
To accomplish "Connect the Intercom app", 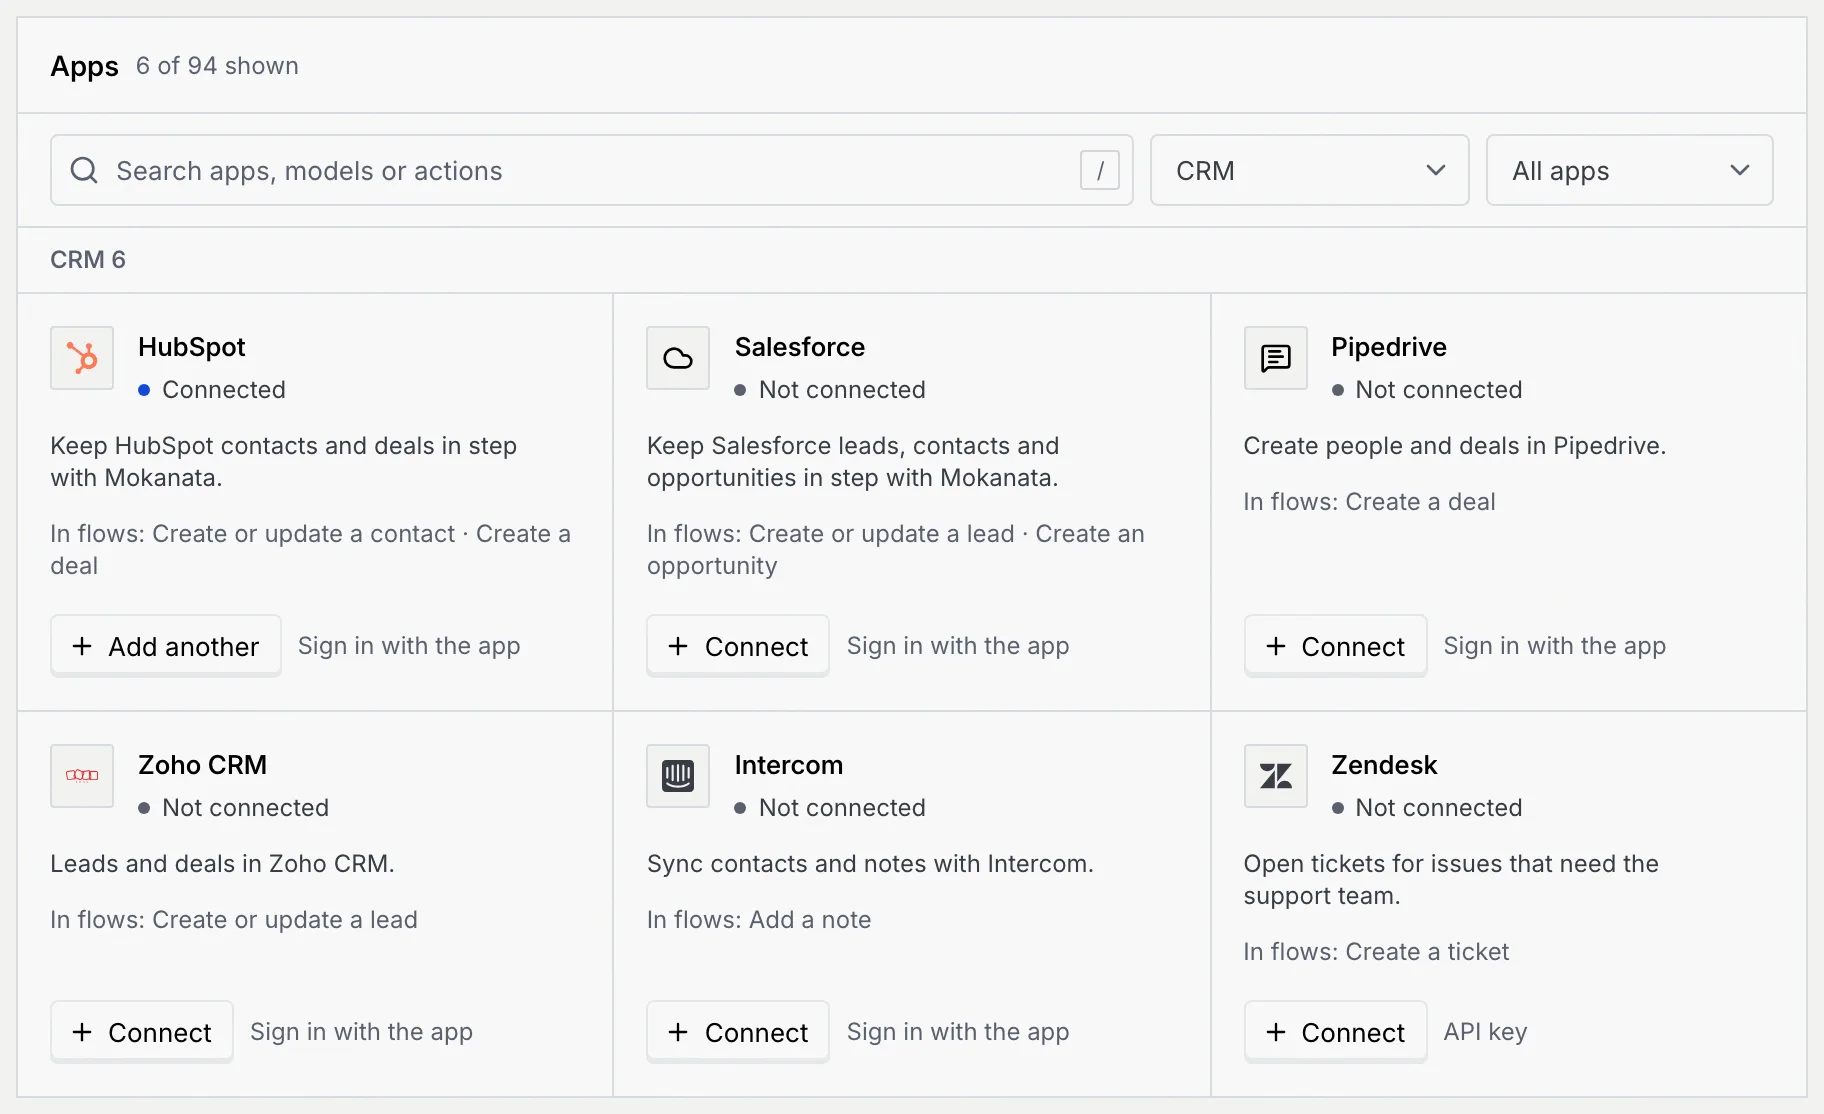I will (x=738, y=1032).
